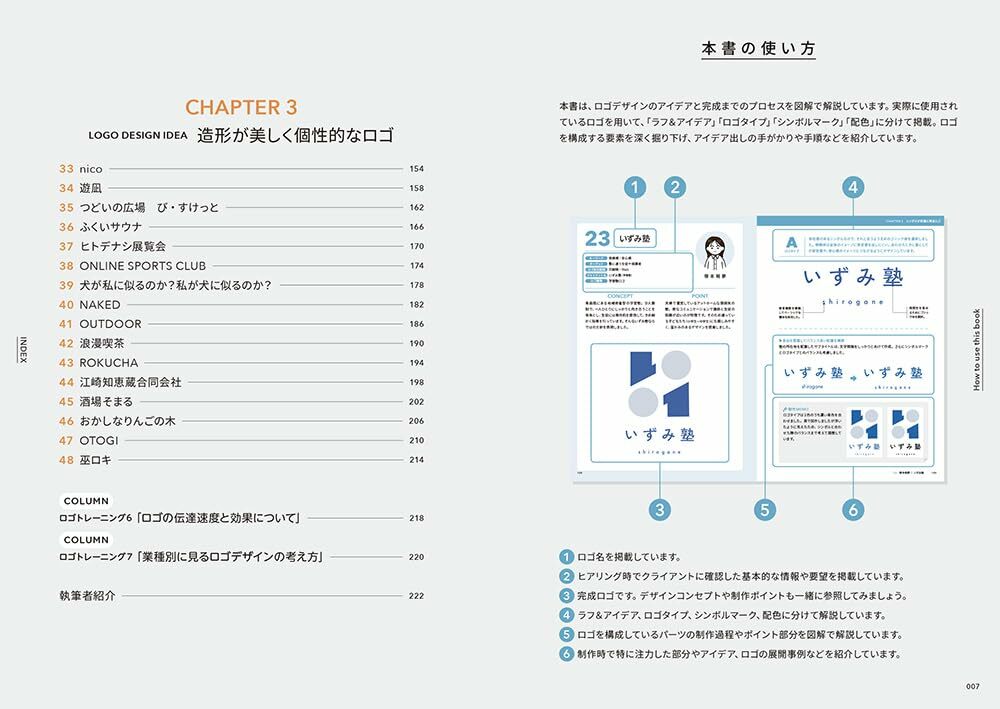The image size is (1000, 709).
Task: Click callout circle 4 above the sample spread
Action: [853, 187]
